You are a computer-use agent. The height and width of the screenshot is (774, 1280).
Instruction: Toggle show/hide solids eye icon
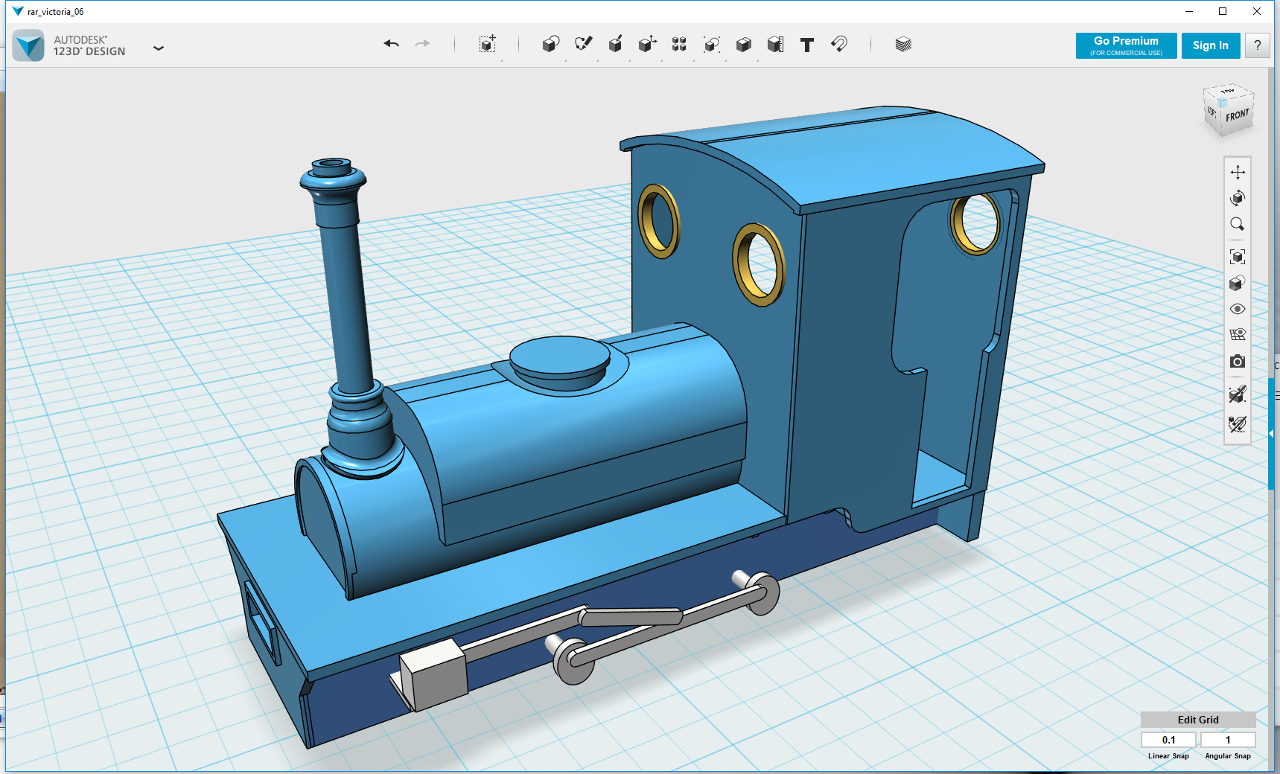[x=1237, y=309]
